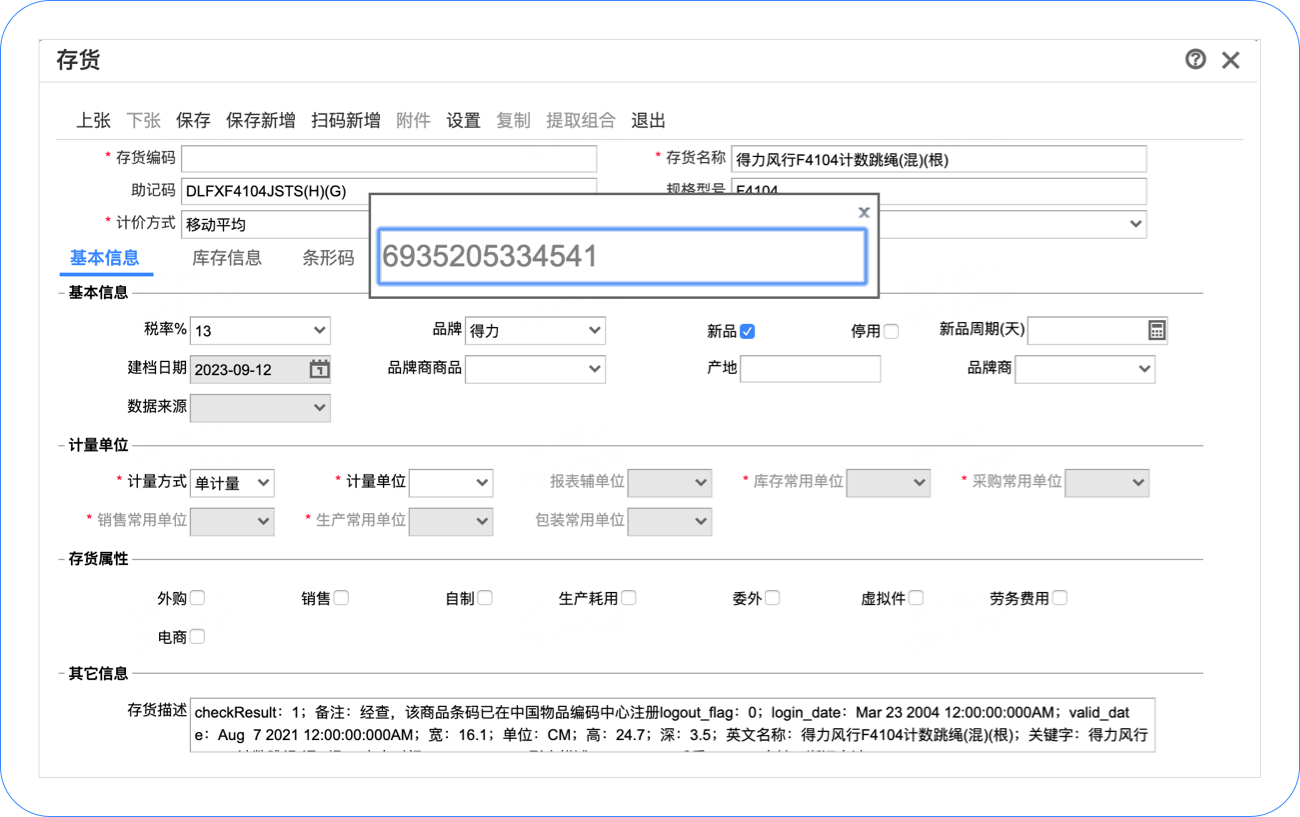Switch to the 库存信息 tab

pyautogui.click(x=227, y=258)
